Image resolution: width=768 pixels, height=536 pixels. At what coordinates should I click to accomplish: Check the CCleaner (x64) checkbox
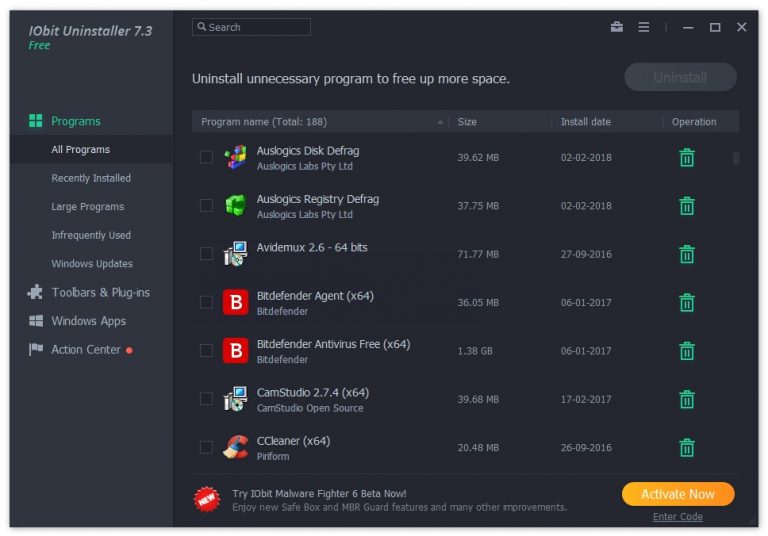[206, 447]
